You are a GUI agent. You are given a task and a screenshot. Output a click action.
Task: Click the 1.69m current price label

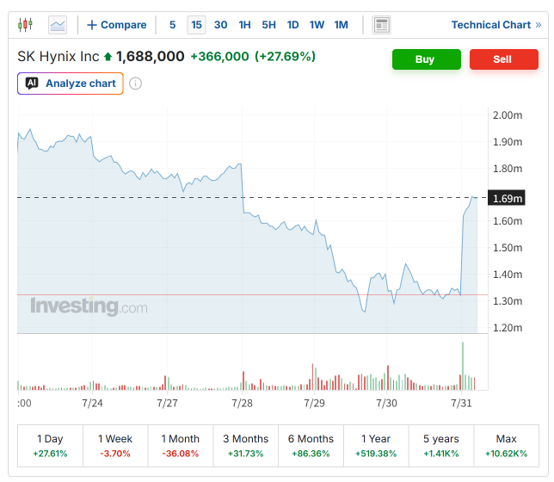(507, 198)
